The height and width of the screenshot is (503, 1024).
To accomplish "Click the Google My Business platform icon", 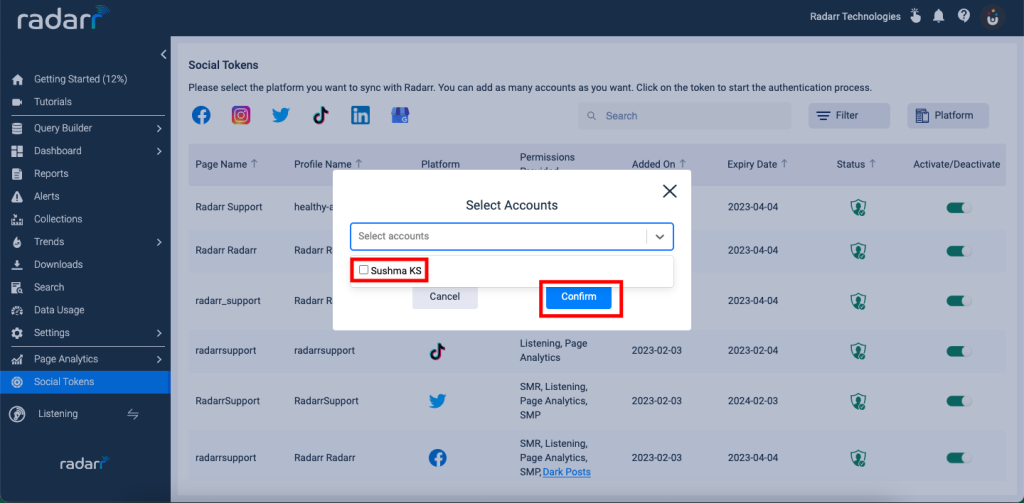I will (x=400, y=116).
